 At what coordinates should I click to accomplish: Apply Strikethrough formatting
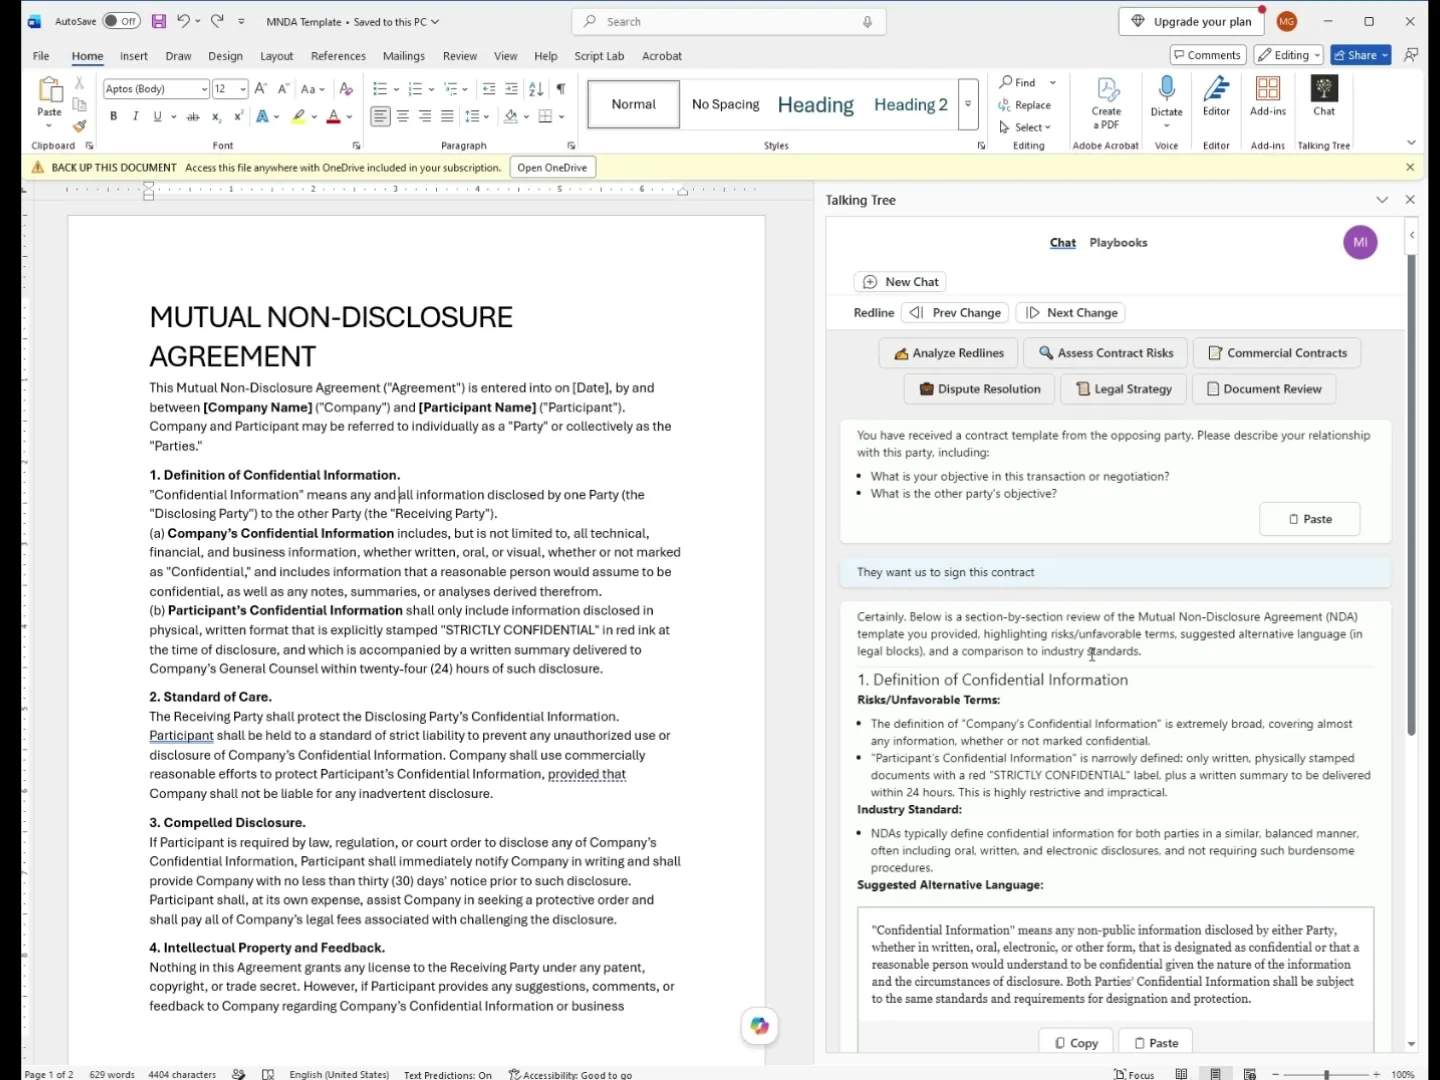193,117
